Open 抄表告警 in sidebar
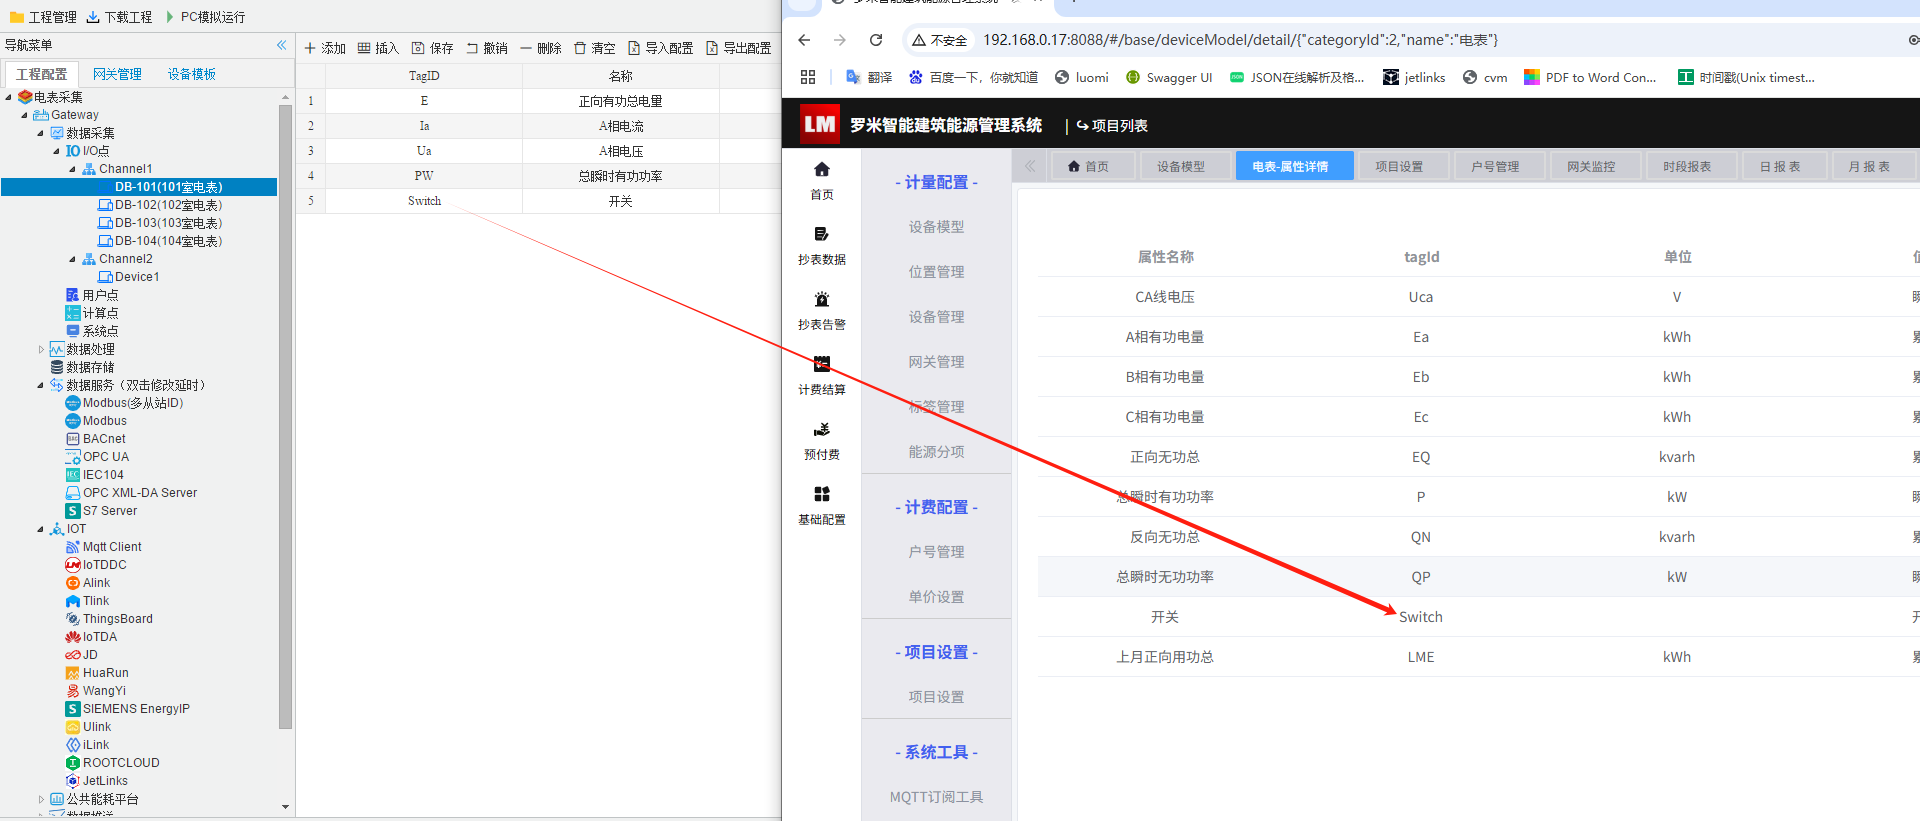The image size is (1920, 821). 822,310
